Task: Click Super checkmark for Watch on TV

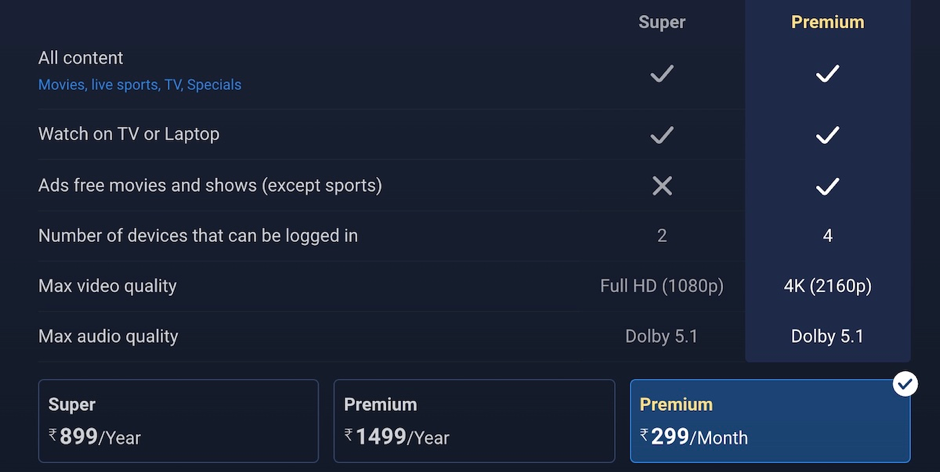Action: (662, 134)
